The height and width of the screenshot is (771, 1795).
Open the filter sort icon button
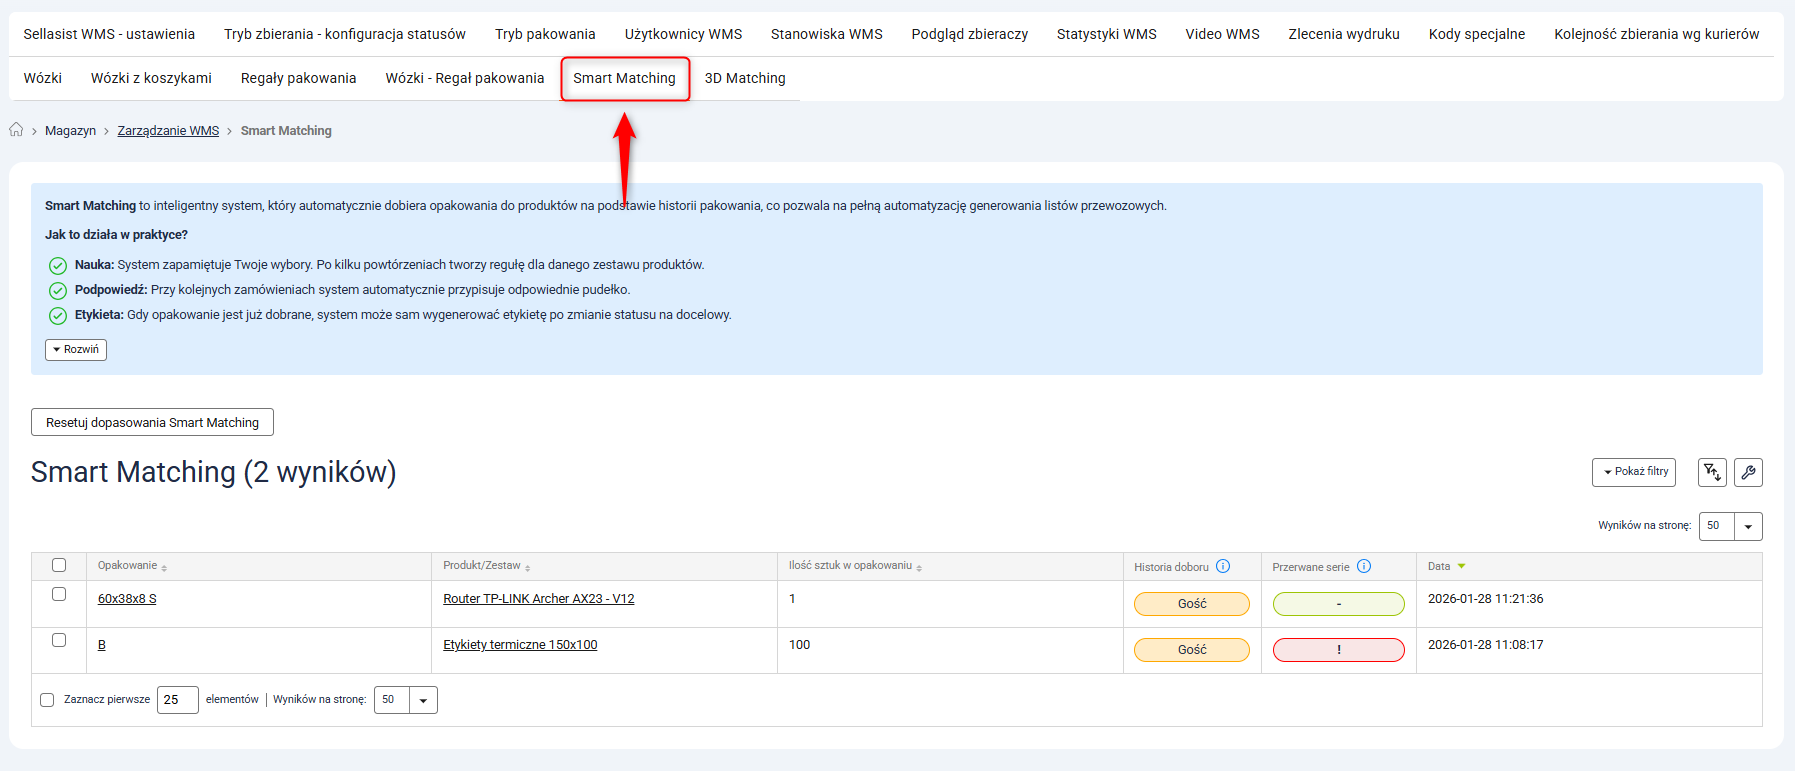[1712, 472]
